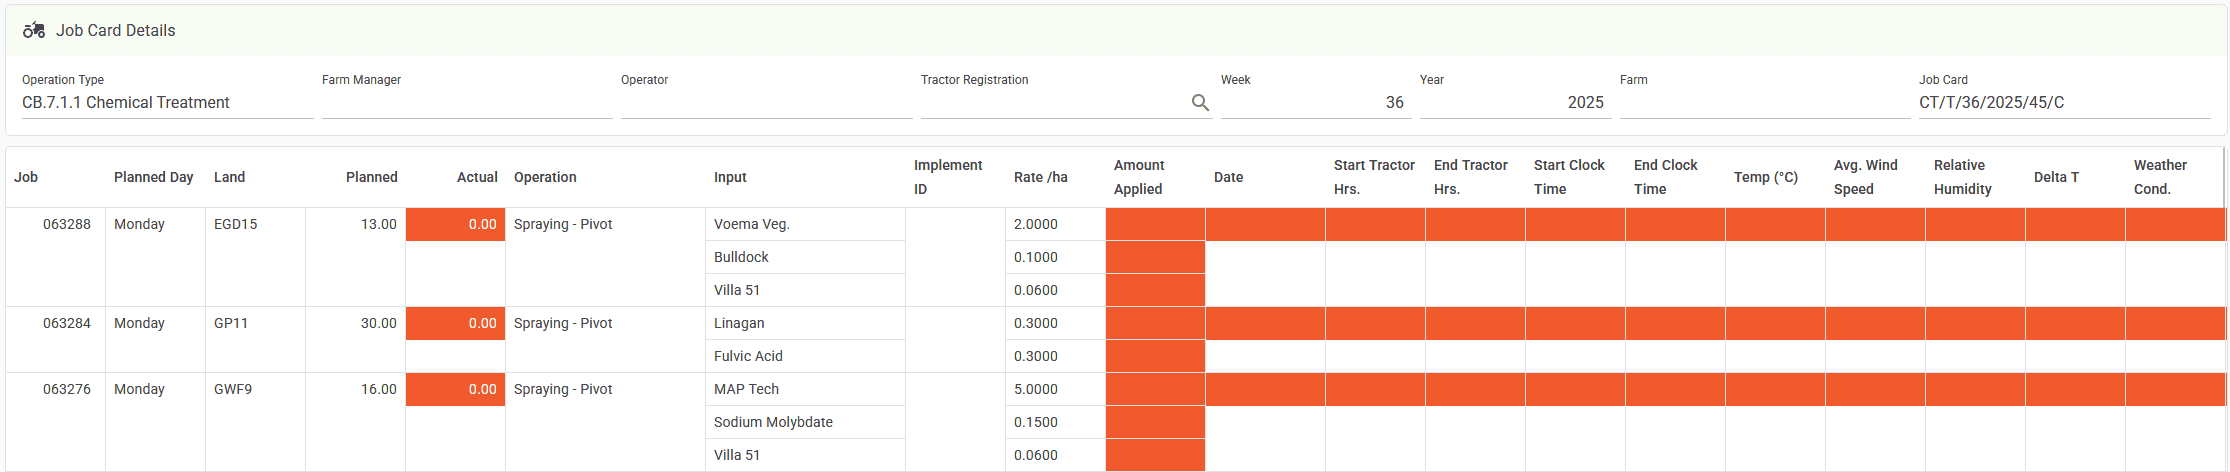The image size is (2230, 472).
Task: Click Amount Applied cell for Voema Veg.
Action: (1155, 224)
